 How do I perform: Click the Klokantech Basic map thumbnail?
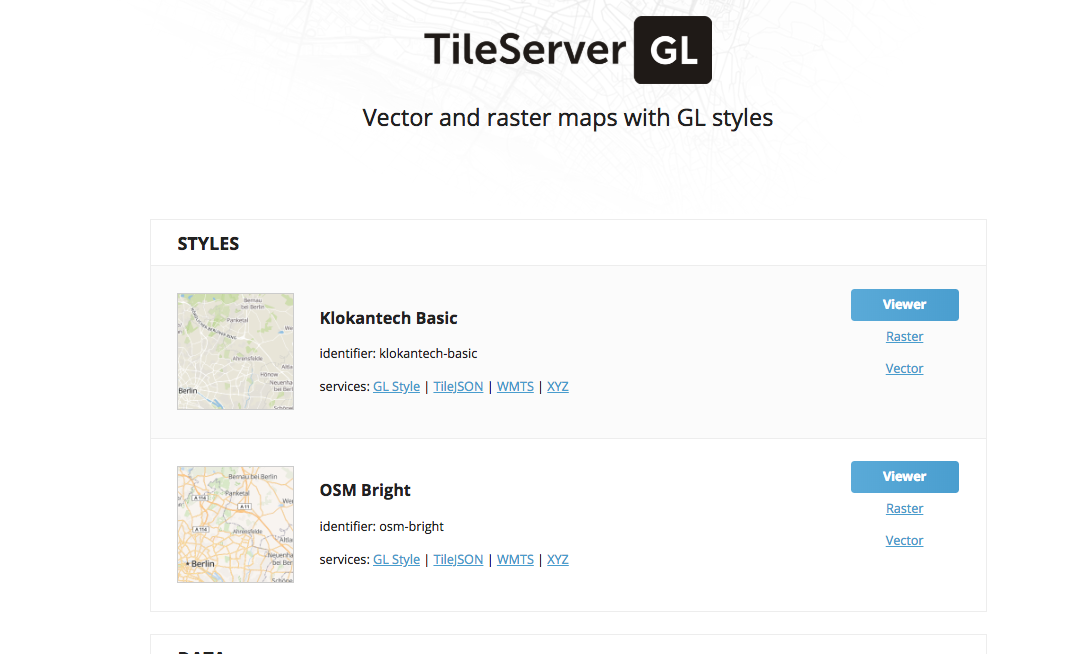coord(235,351)
